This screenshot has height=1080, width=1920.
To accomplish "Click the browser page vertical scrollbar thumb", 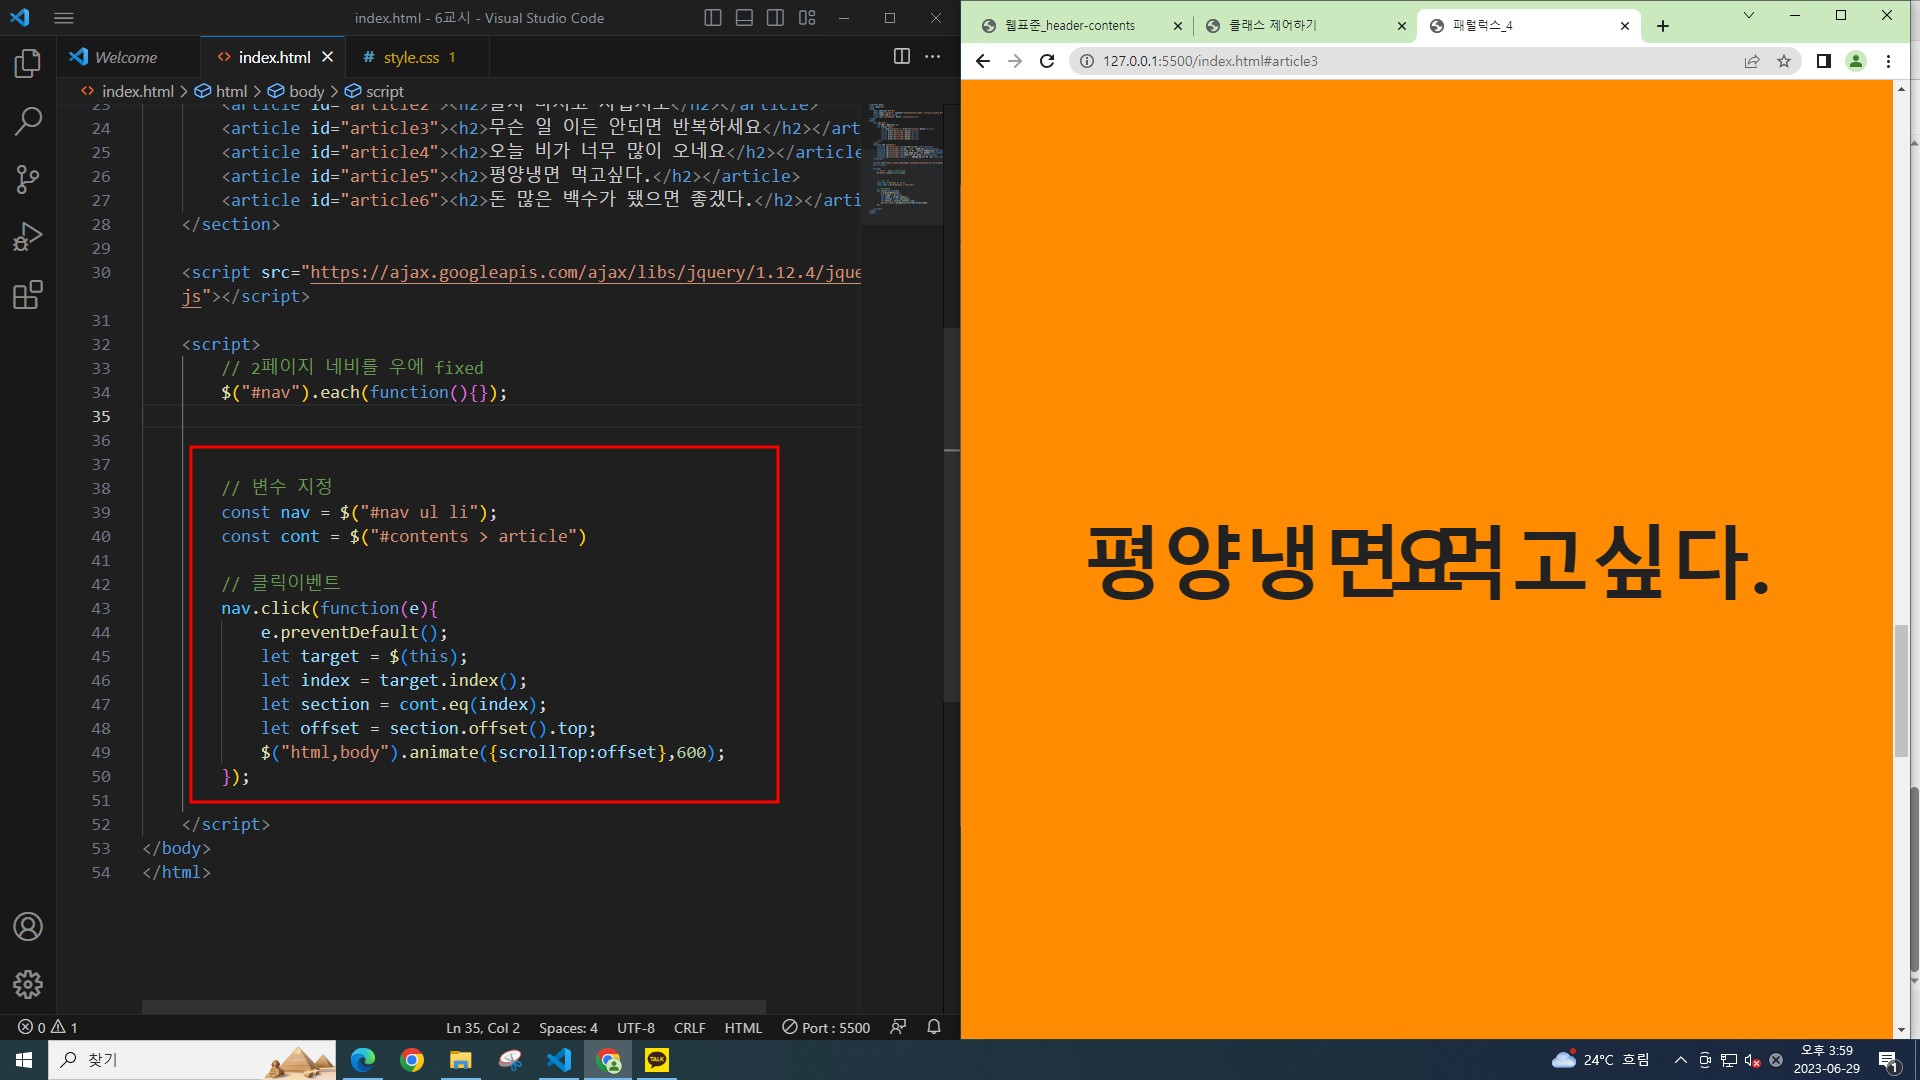I will 1901,690.
